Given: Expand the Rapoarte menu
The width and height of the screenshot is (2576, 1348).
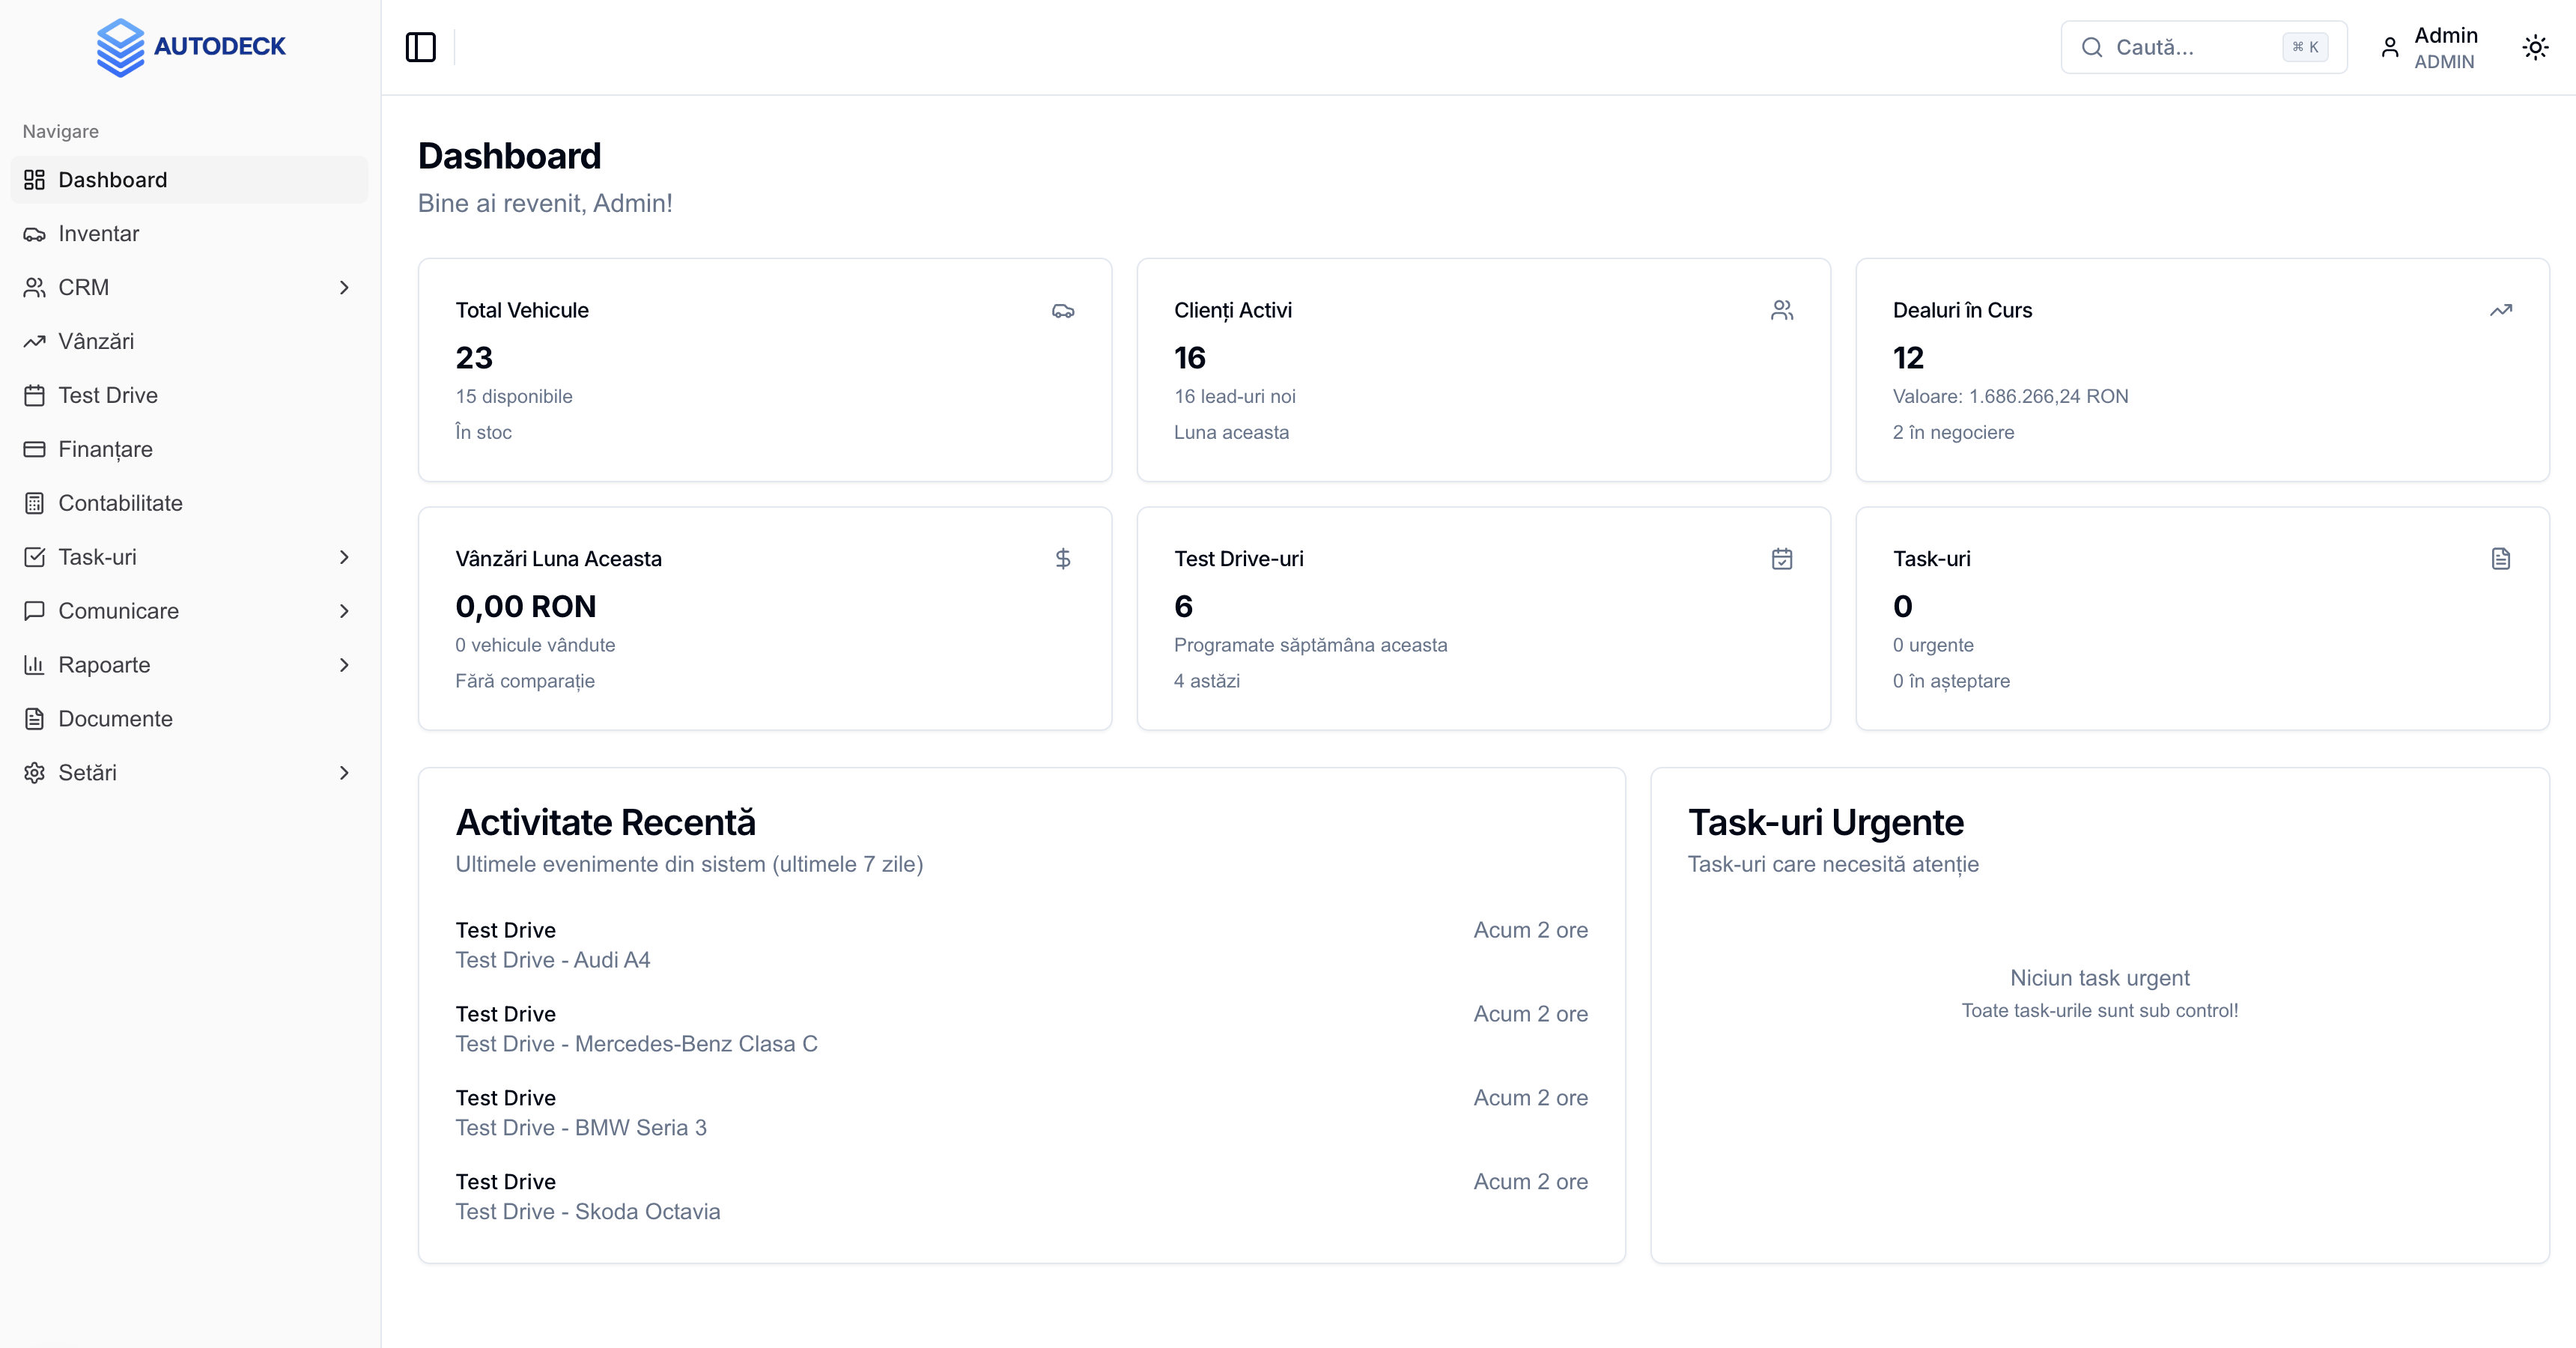Looking at the screenshot, I should click(345, 665).
